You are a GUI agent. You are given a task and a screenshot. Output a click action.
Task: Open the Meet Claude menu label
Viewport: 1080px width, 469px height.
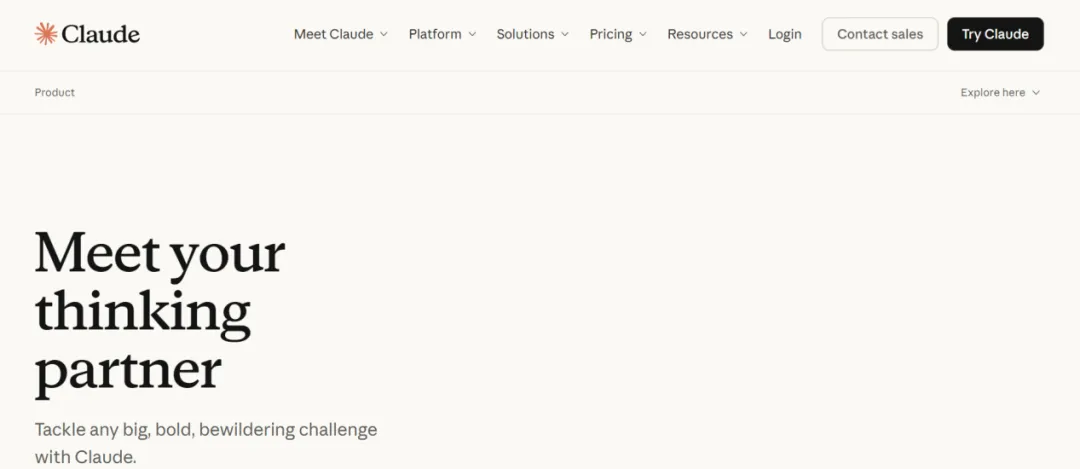pos(333,34)
